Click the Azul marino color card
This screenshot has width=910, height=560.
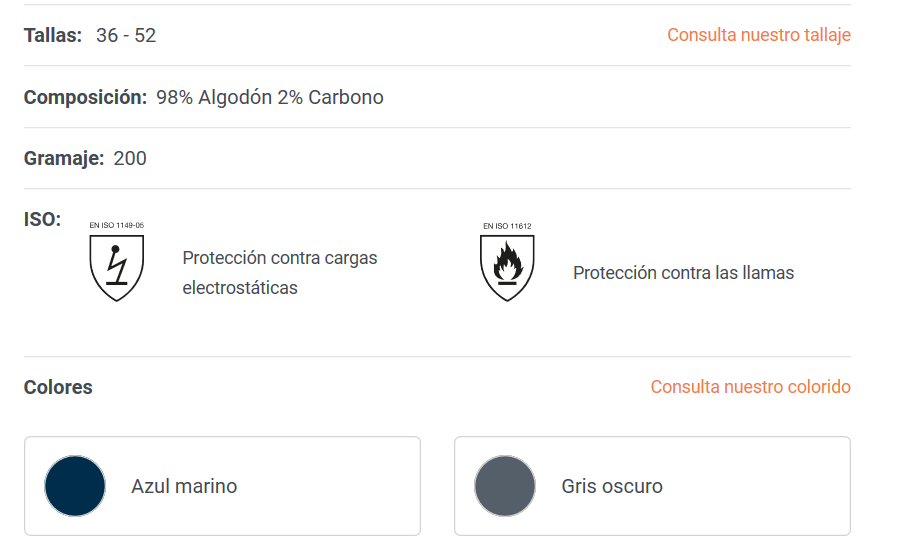click(222, 486)
